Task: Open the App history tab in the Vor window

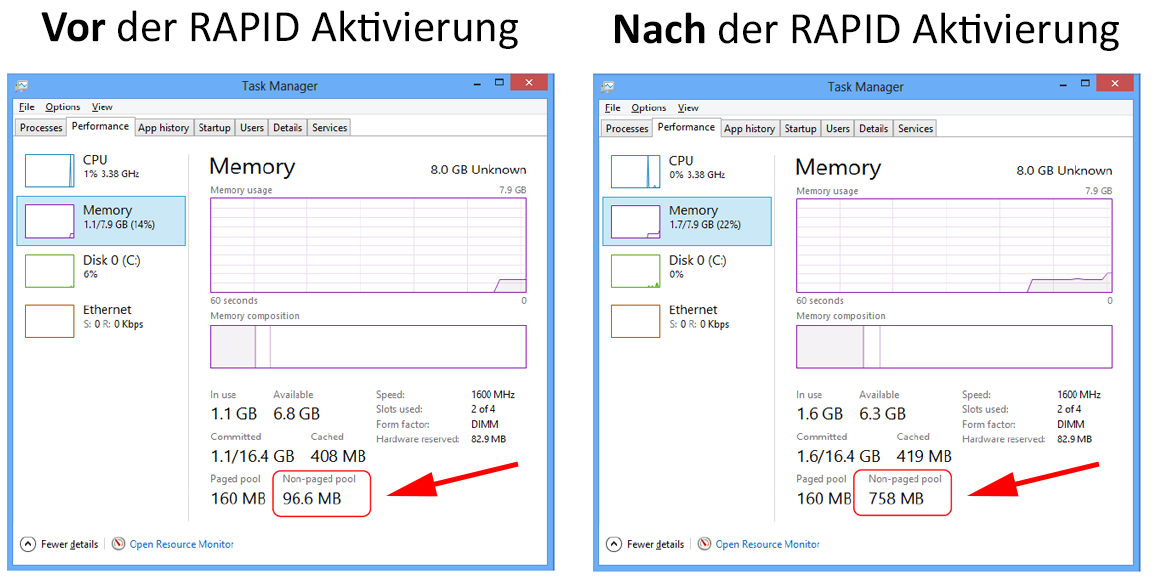Action: point(164,128)
